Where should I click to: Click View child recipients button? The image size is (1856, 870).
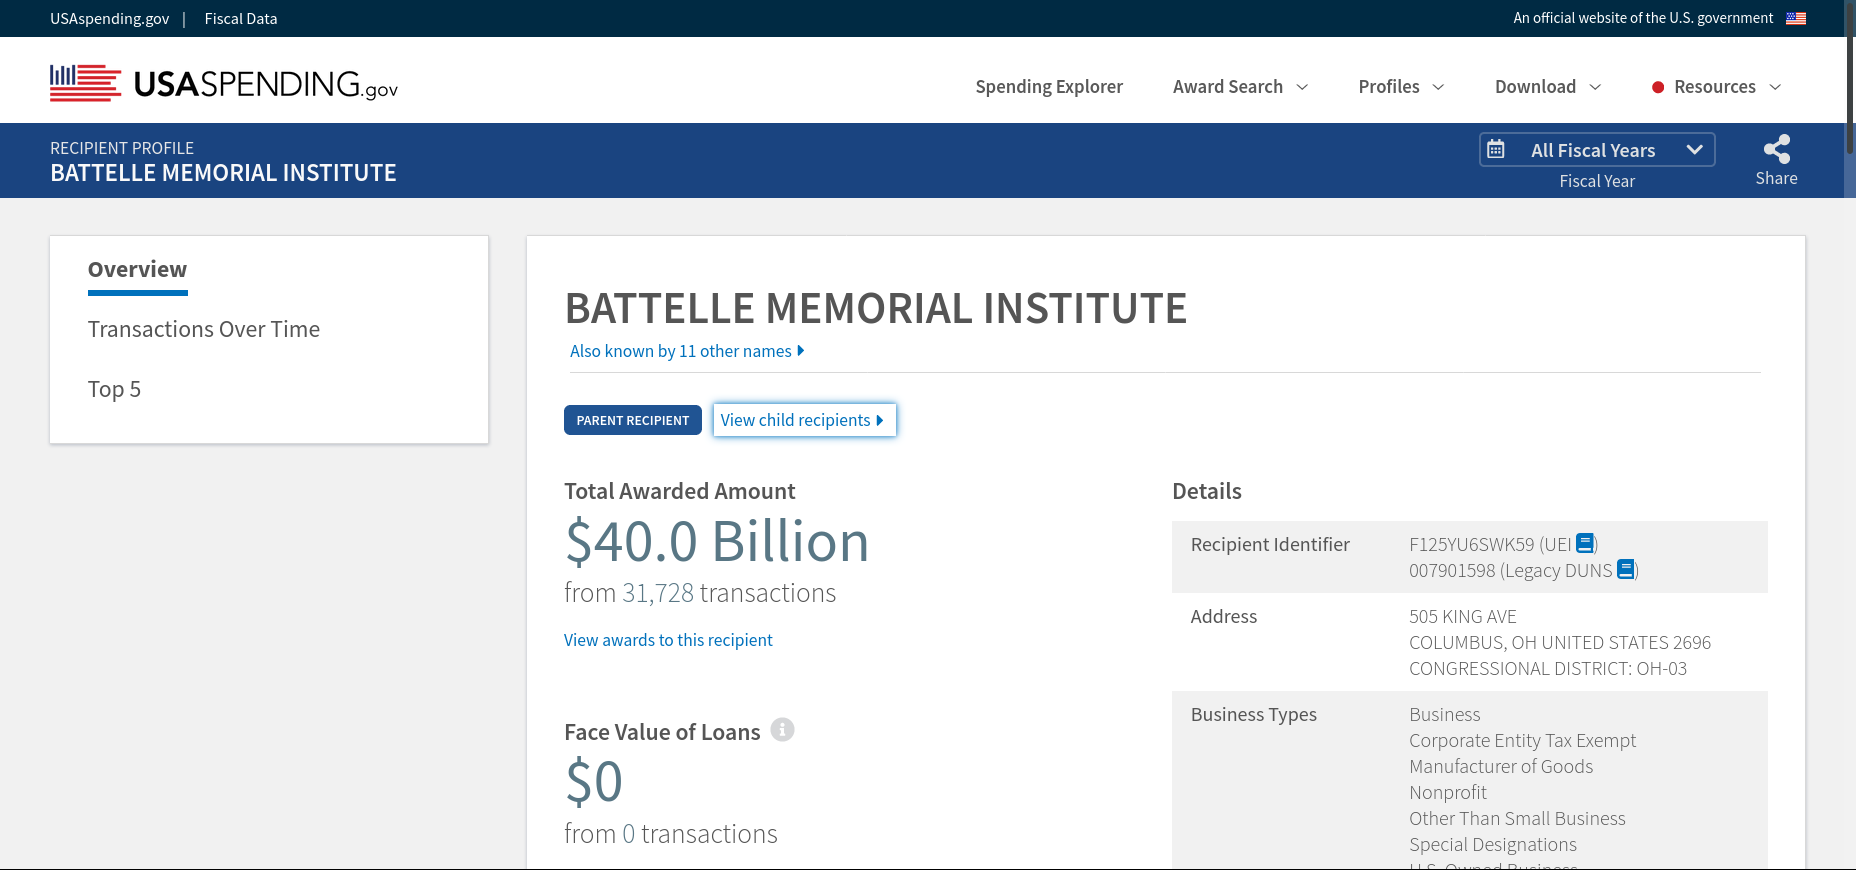click(804, 420)
